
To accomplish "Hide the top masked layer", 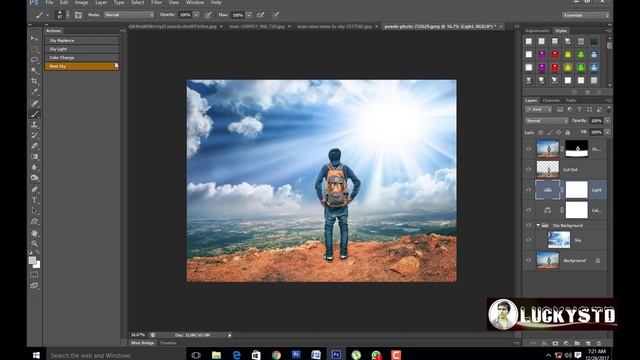I will tap(529, 149).
